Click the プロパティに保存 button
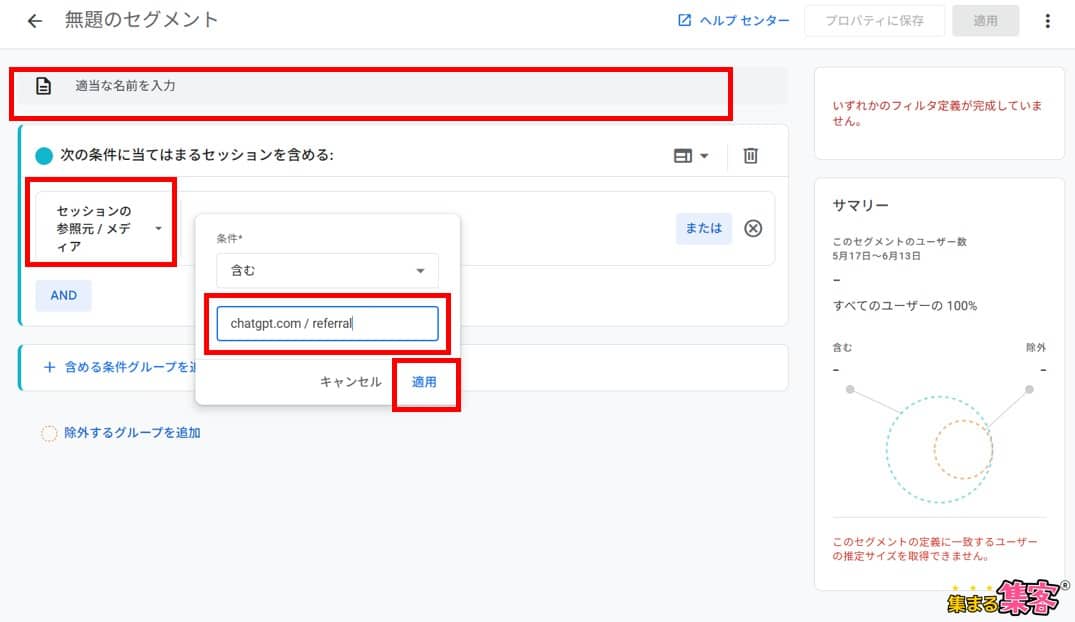1075x622 pixels. pyautogui.click(x=874, y=21)
